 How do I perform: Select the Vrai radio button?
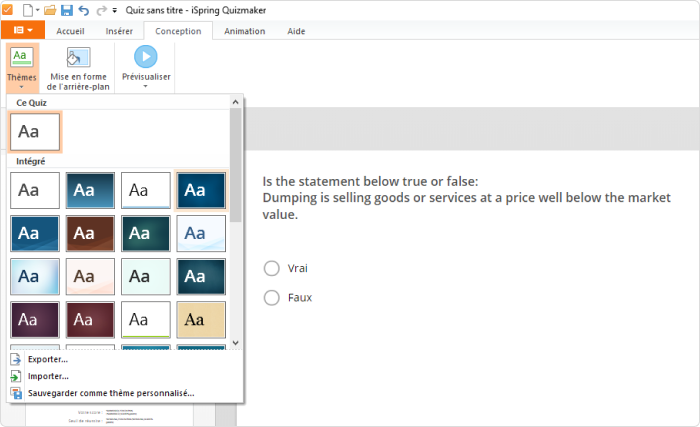[x=271, y=268]
